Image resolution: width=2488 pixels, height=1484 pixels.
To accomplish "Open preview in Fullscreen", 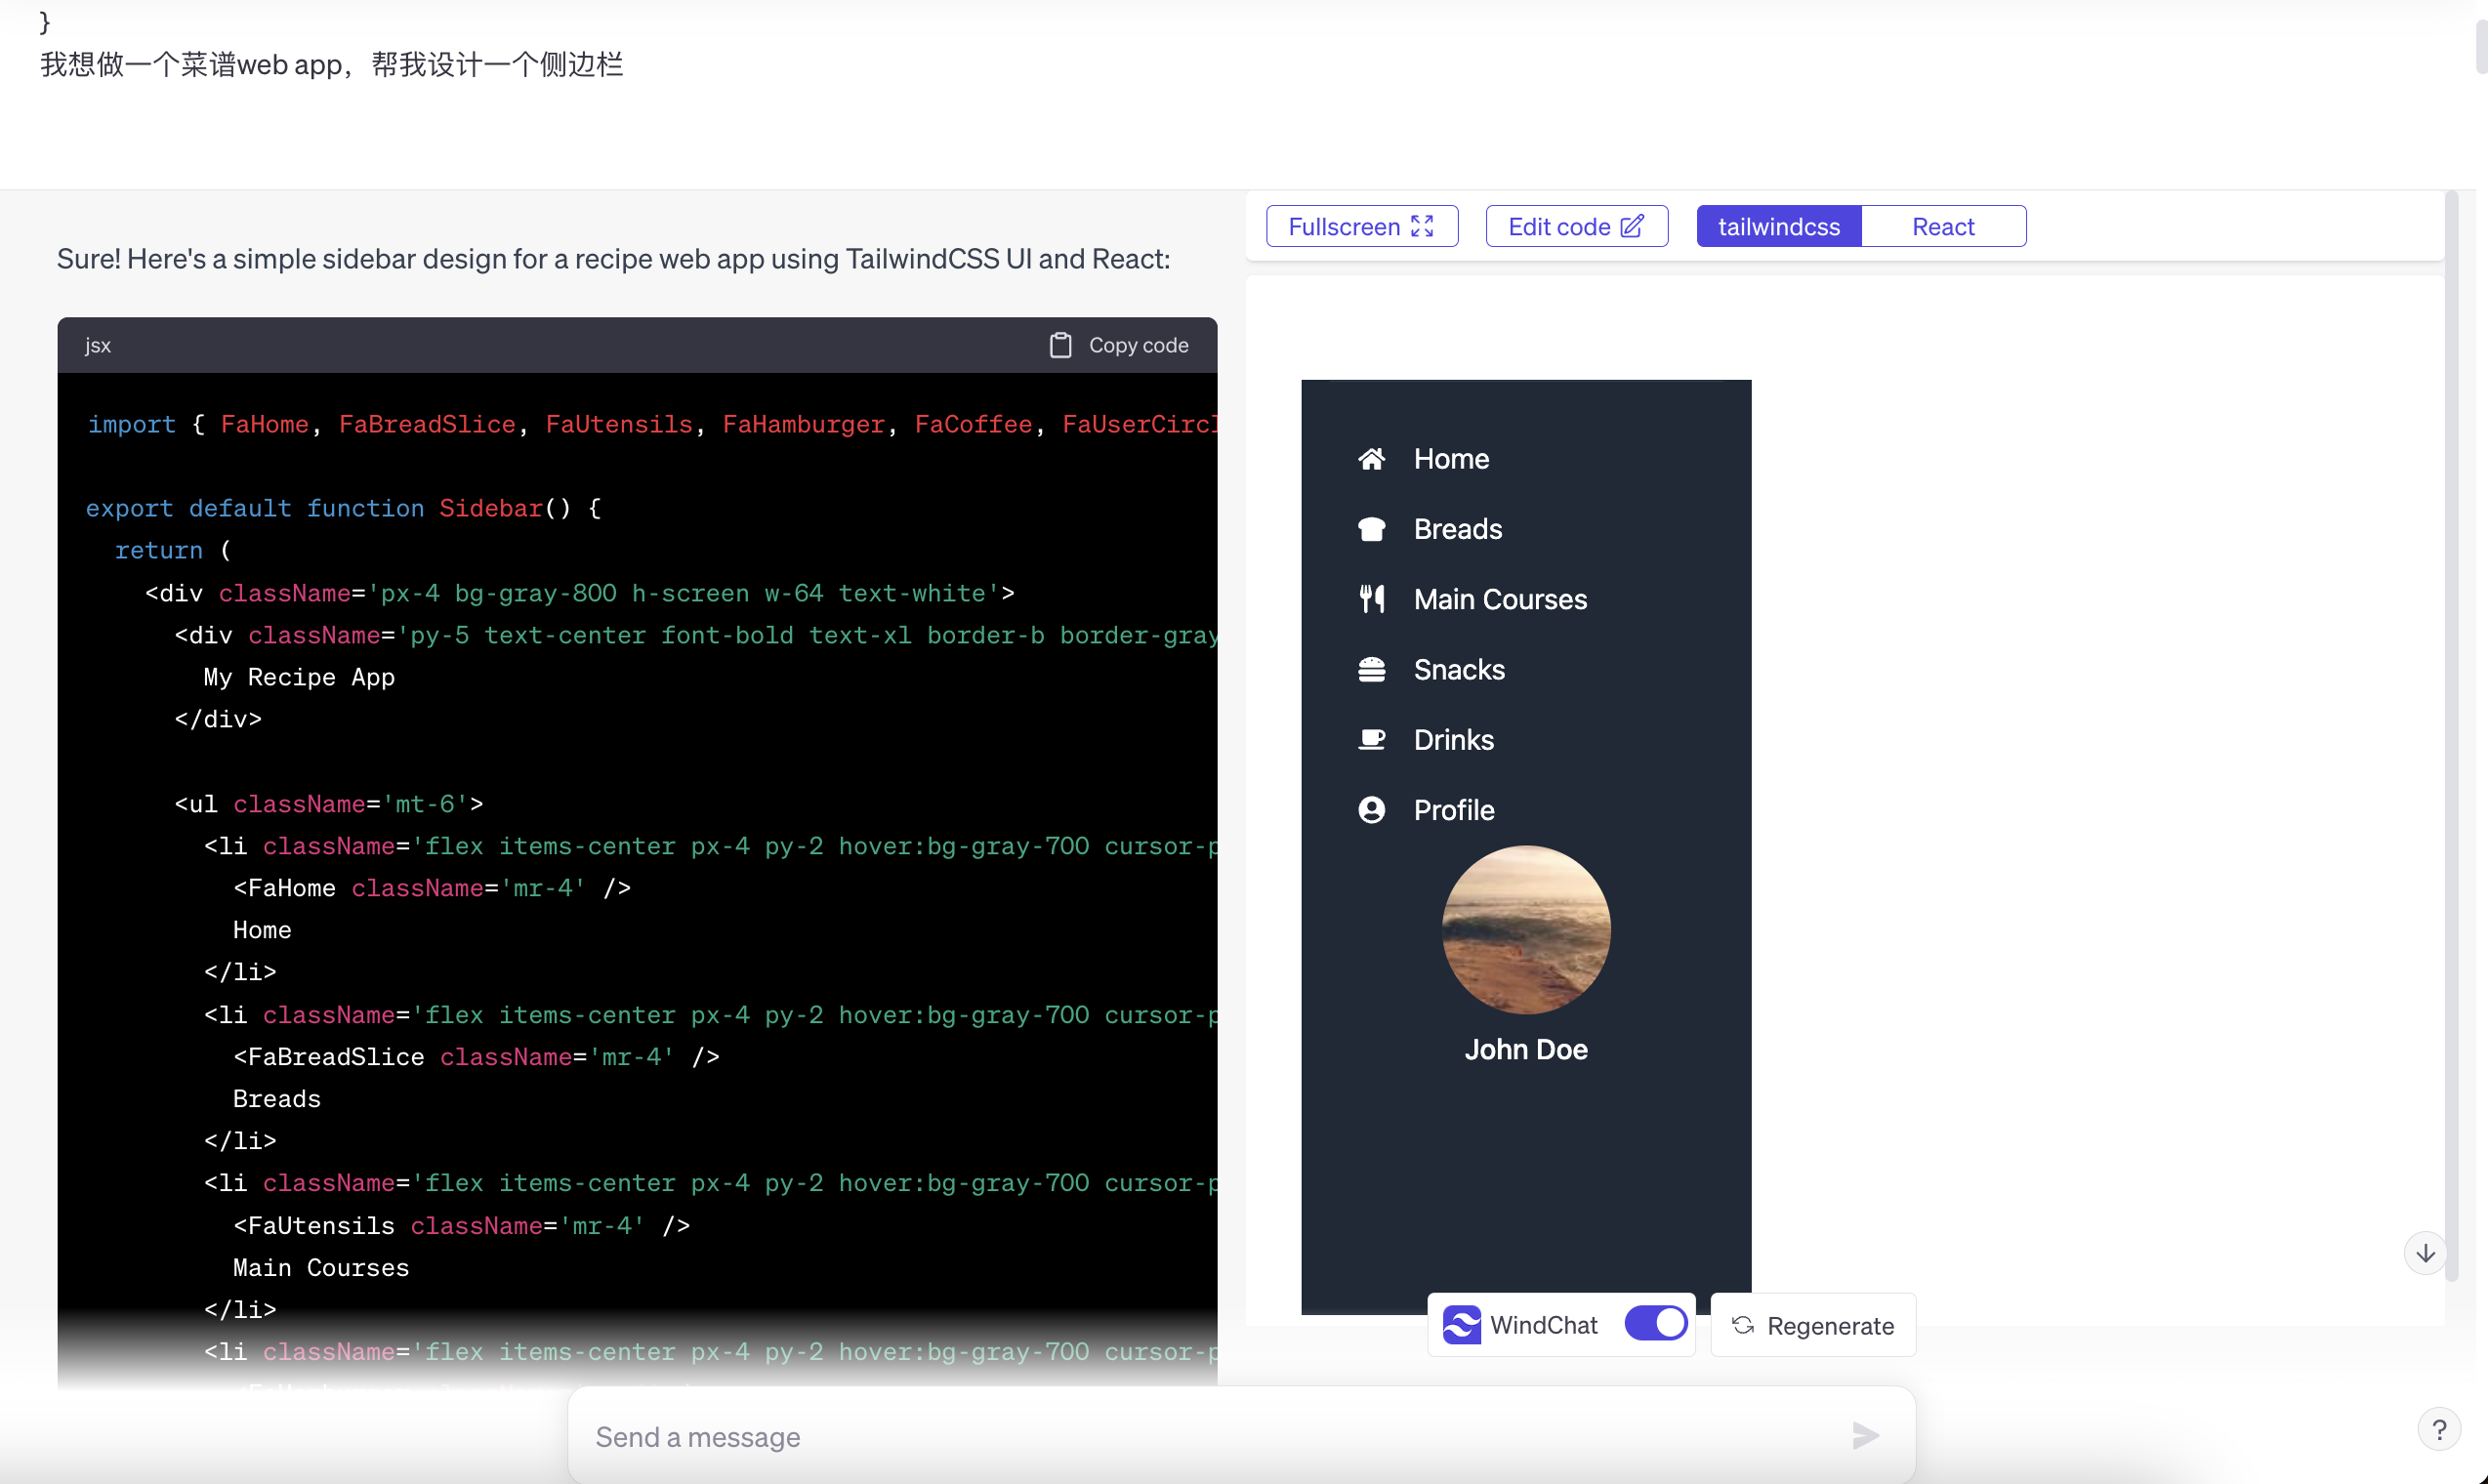I will [1361, 226].
